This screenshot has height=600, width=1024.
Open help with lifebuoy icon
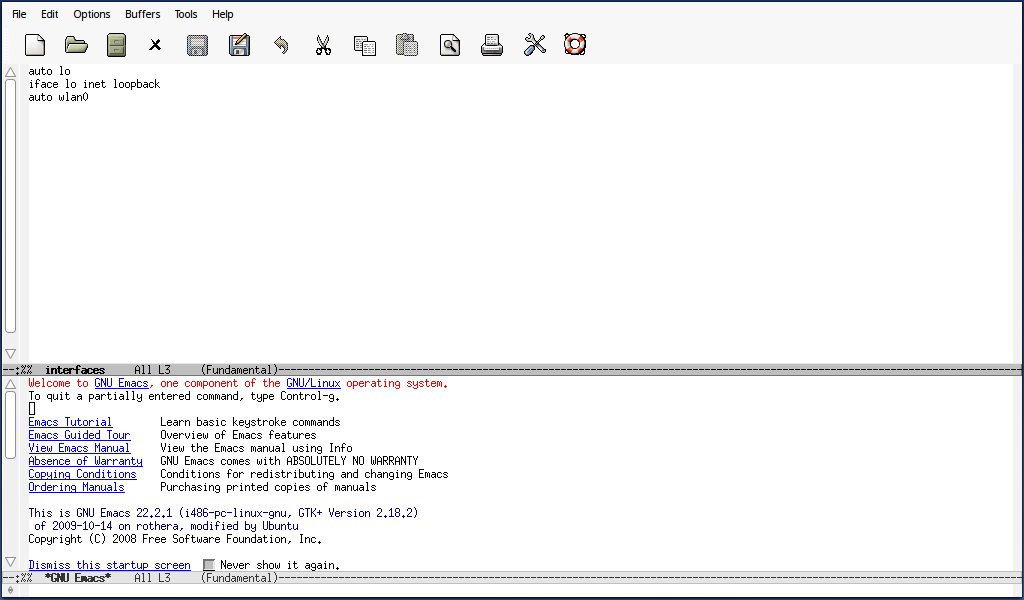[575, 45]
